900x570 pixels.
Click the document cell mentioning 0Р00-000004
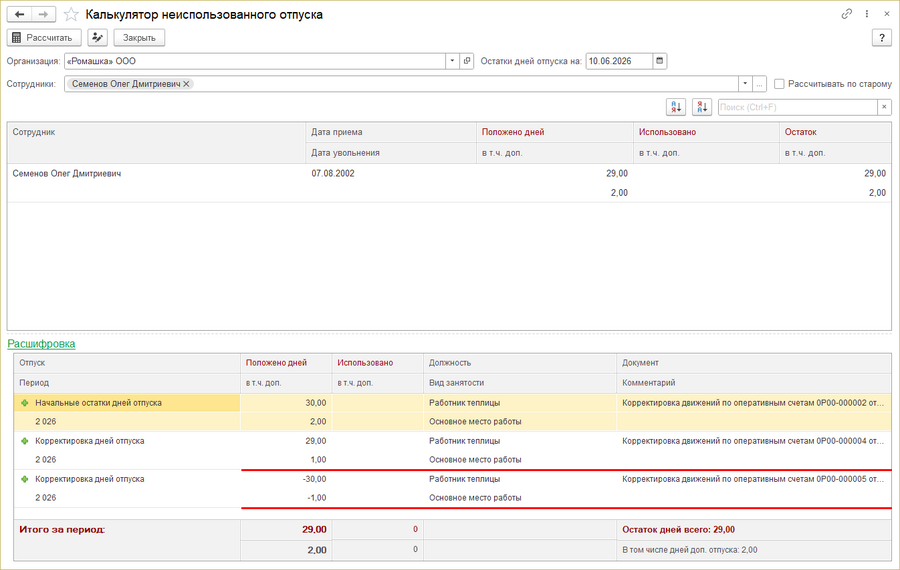point(754,441)
